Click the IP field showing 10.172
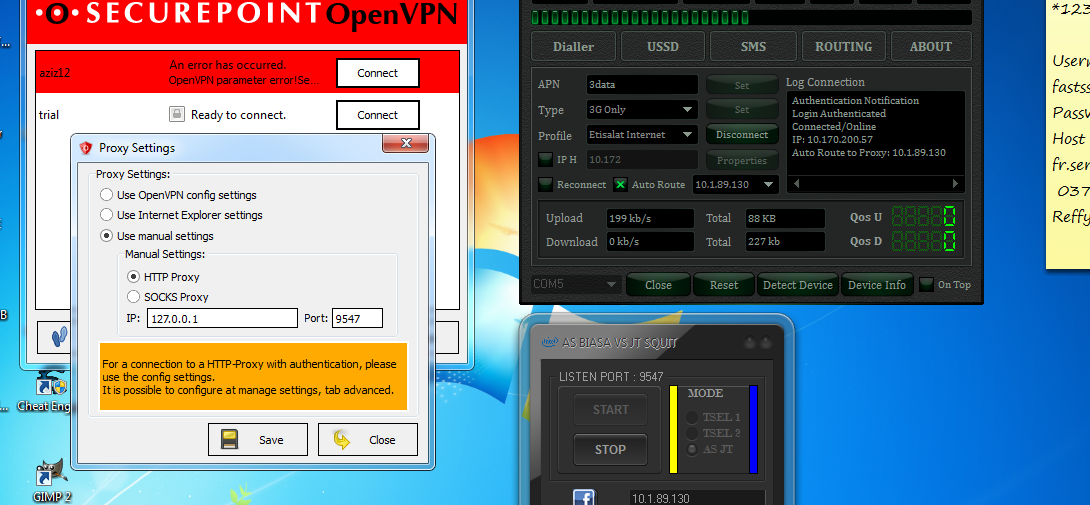The image size is (1090, 505). click(x=642, y=160)
